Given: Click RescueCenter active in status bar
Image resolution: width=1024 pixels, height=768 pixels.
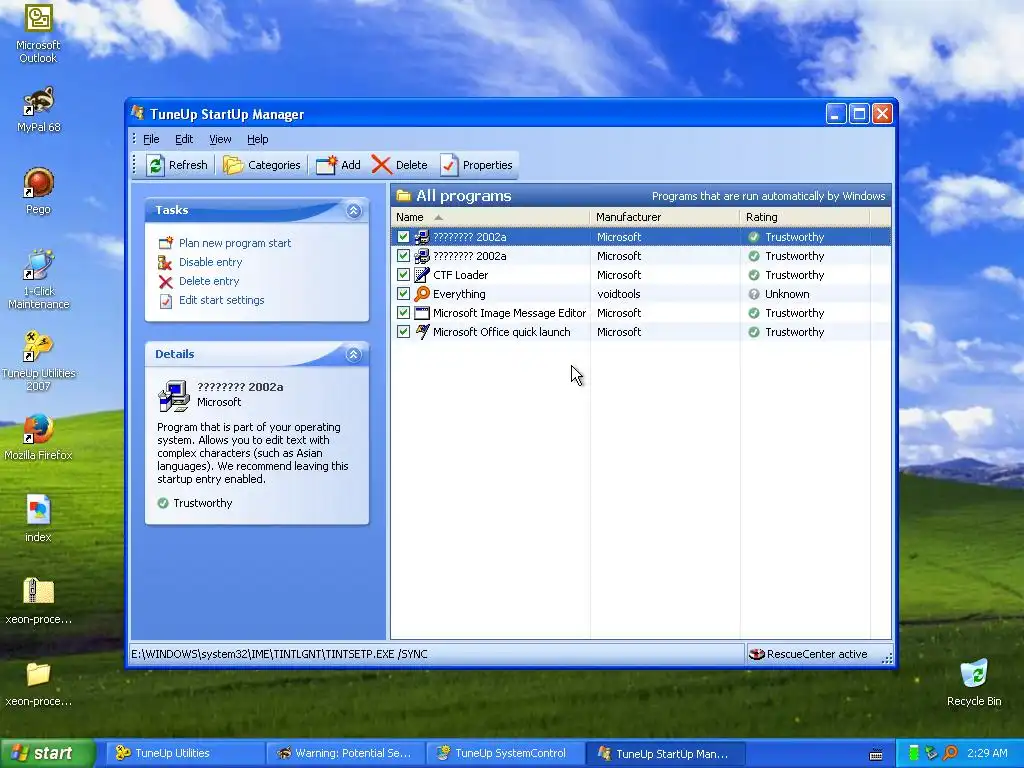Looking at the screenshot, I should (808, 654).
